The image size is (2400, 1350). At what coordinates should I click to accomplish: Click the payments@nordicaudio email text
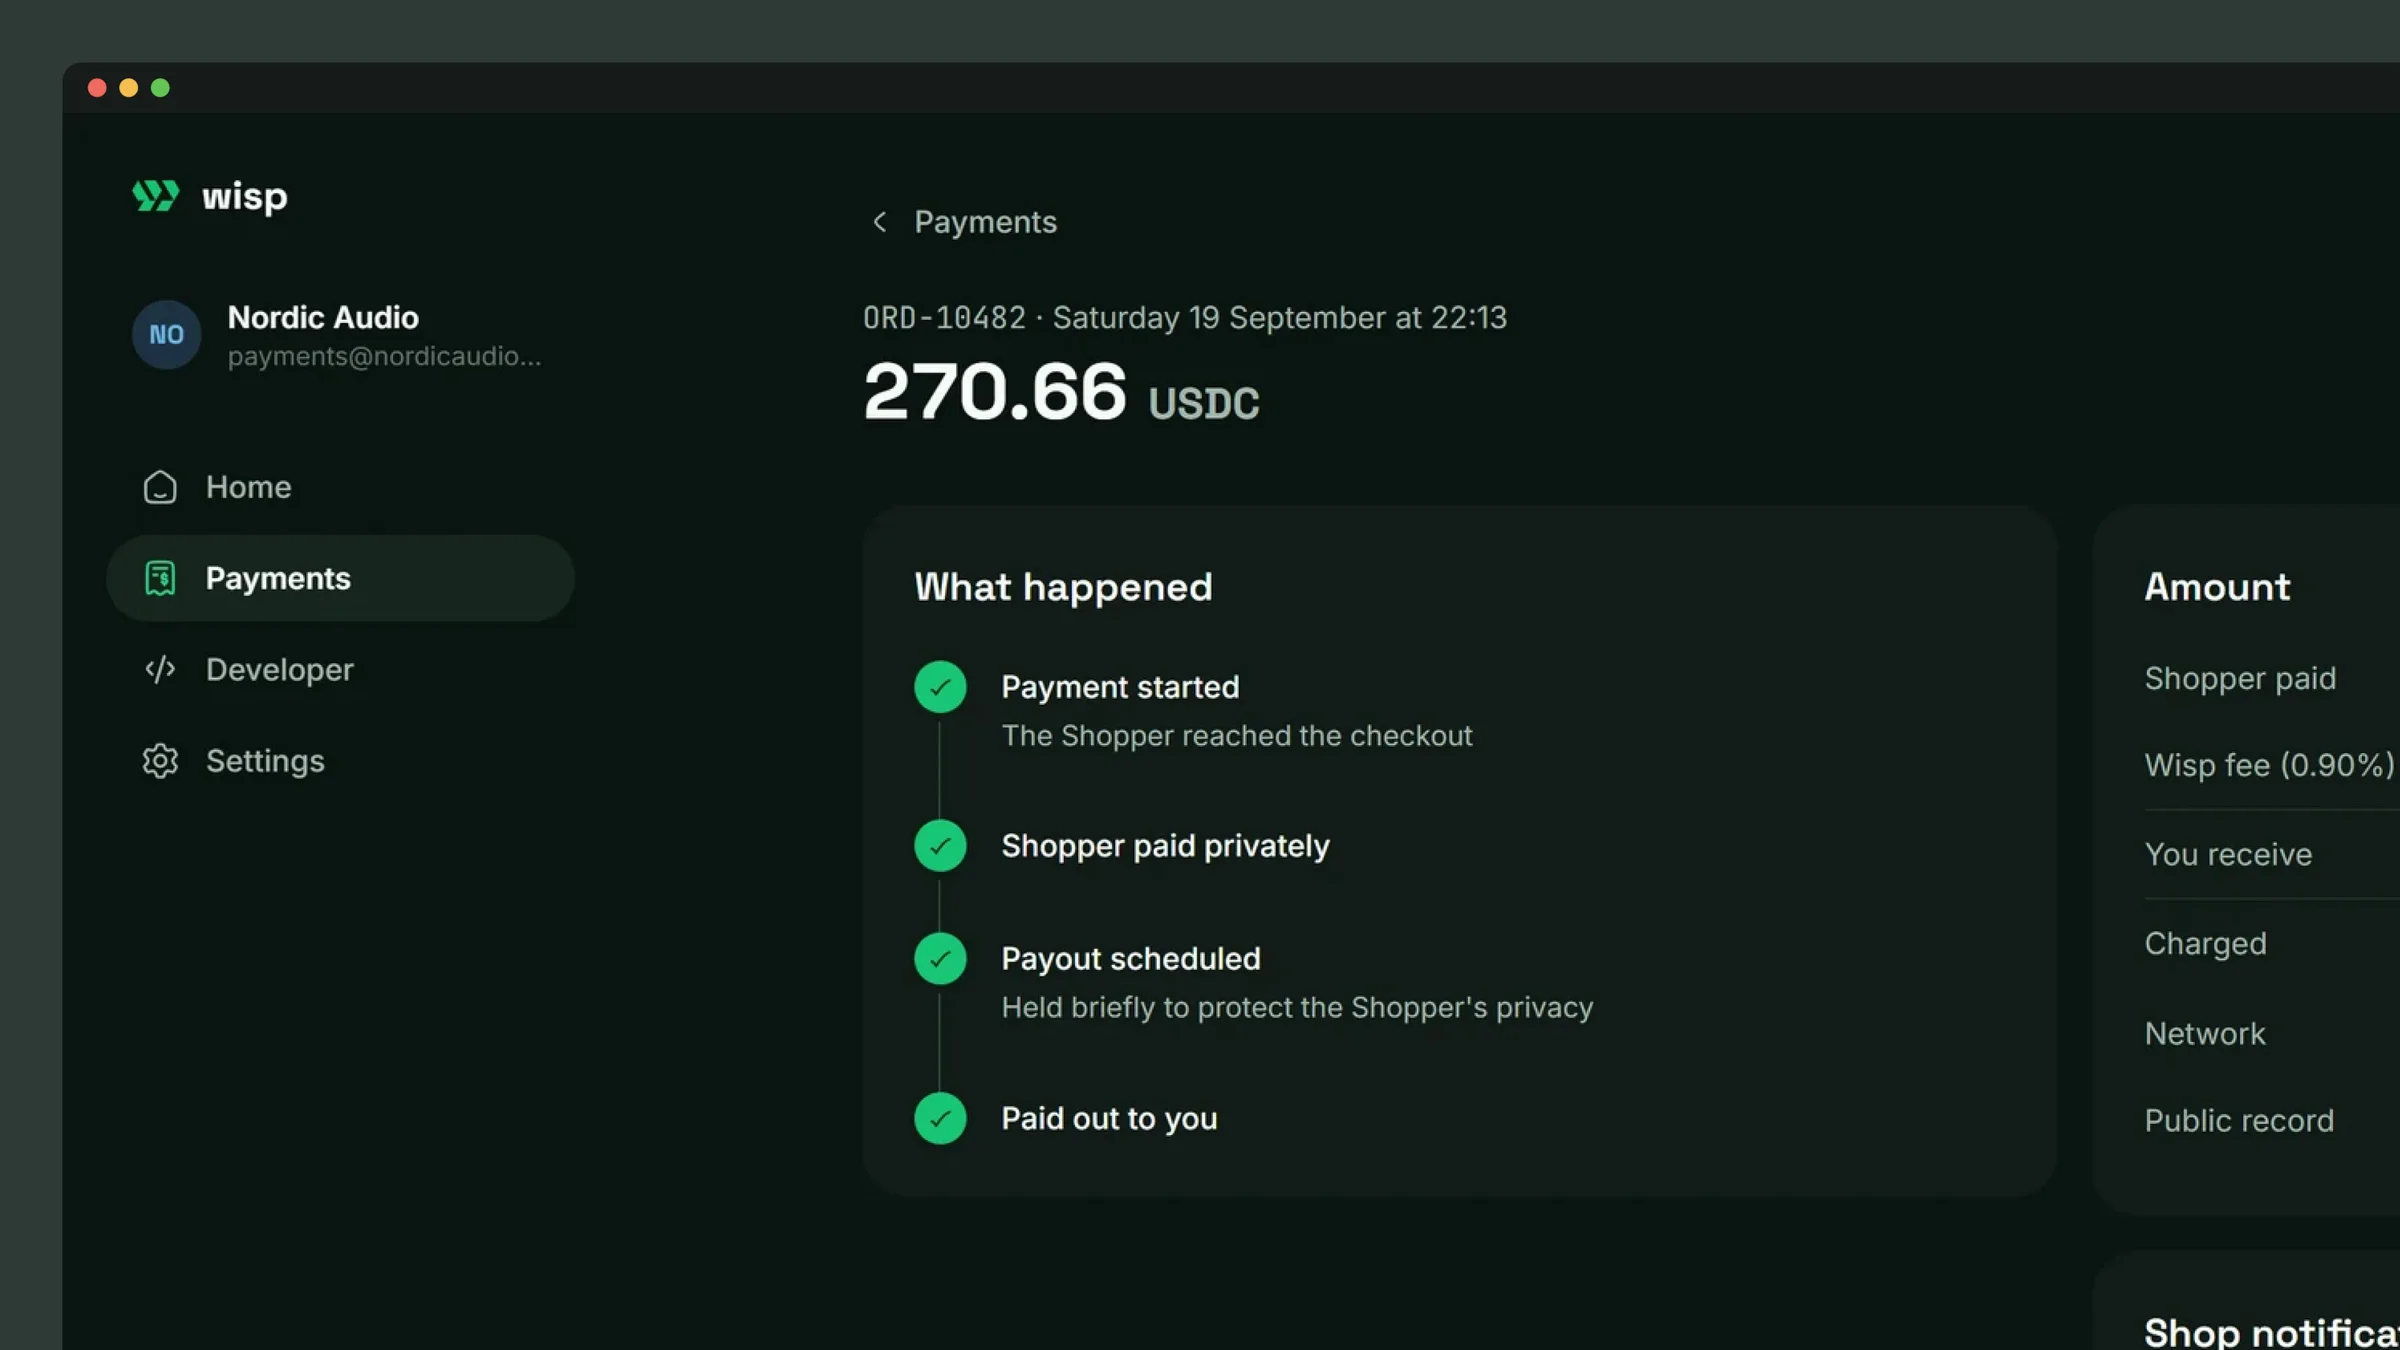[x=384, y=356]
